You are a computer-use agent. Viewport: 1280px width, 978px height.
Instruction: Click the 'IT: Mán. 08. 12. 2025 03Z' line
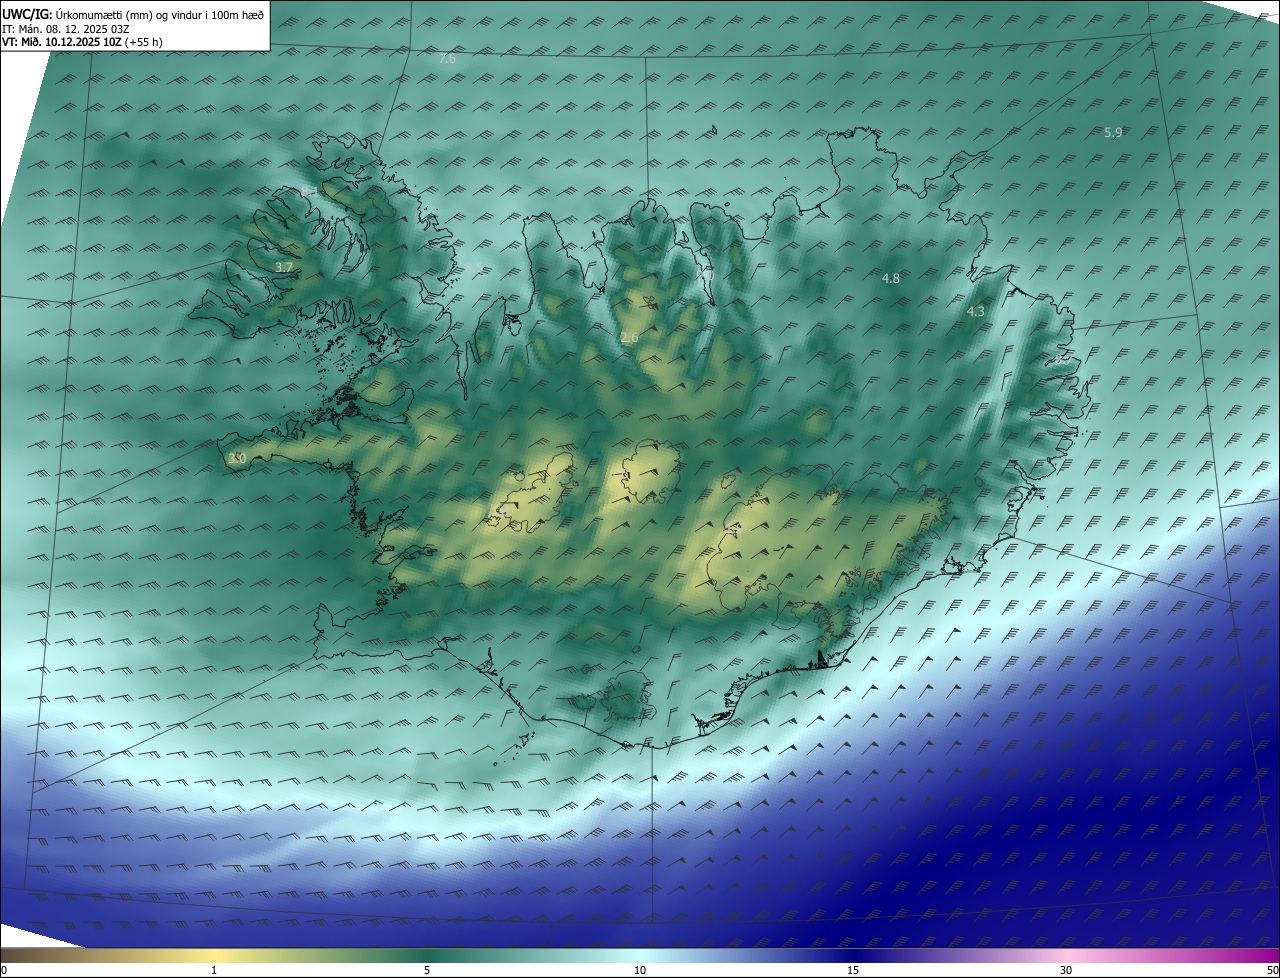point(65,29)
